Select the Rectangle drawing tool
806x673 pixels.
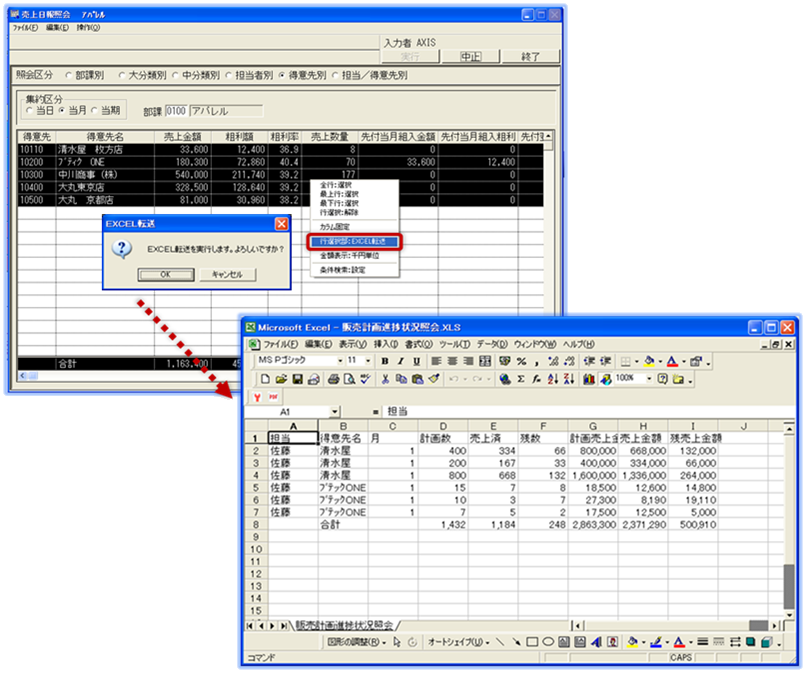[533, 641]
